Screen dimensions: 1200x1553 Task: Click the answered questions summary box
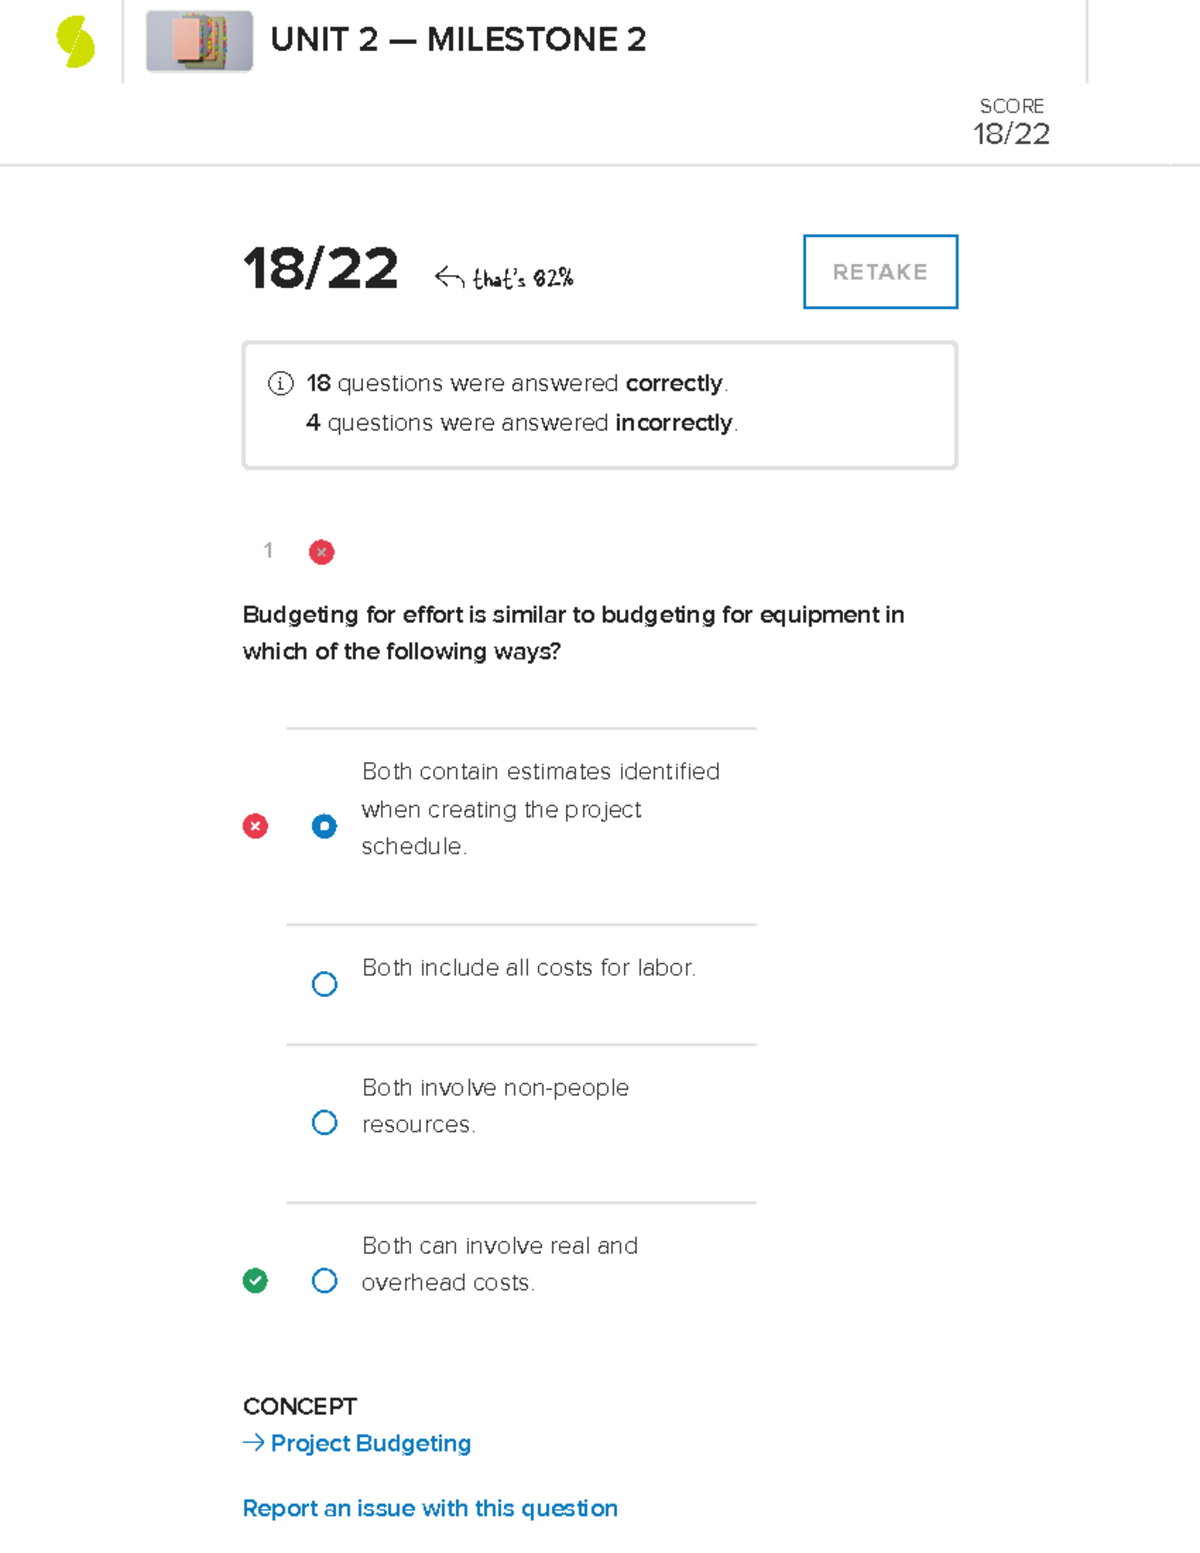599,403
